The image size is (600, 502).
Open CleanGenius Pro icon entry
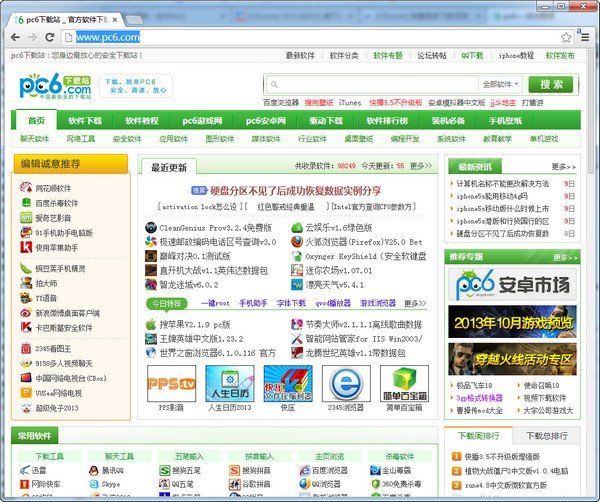(151, 228)
